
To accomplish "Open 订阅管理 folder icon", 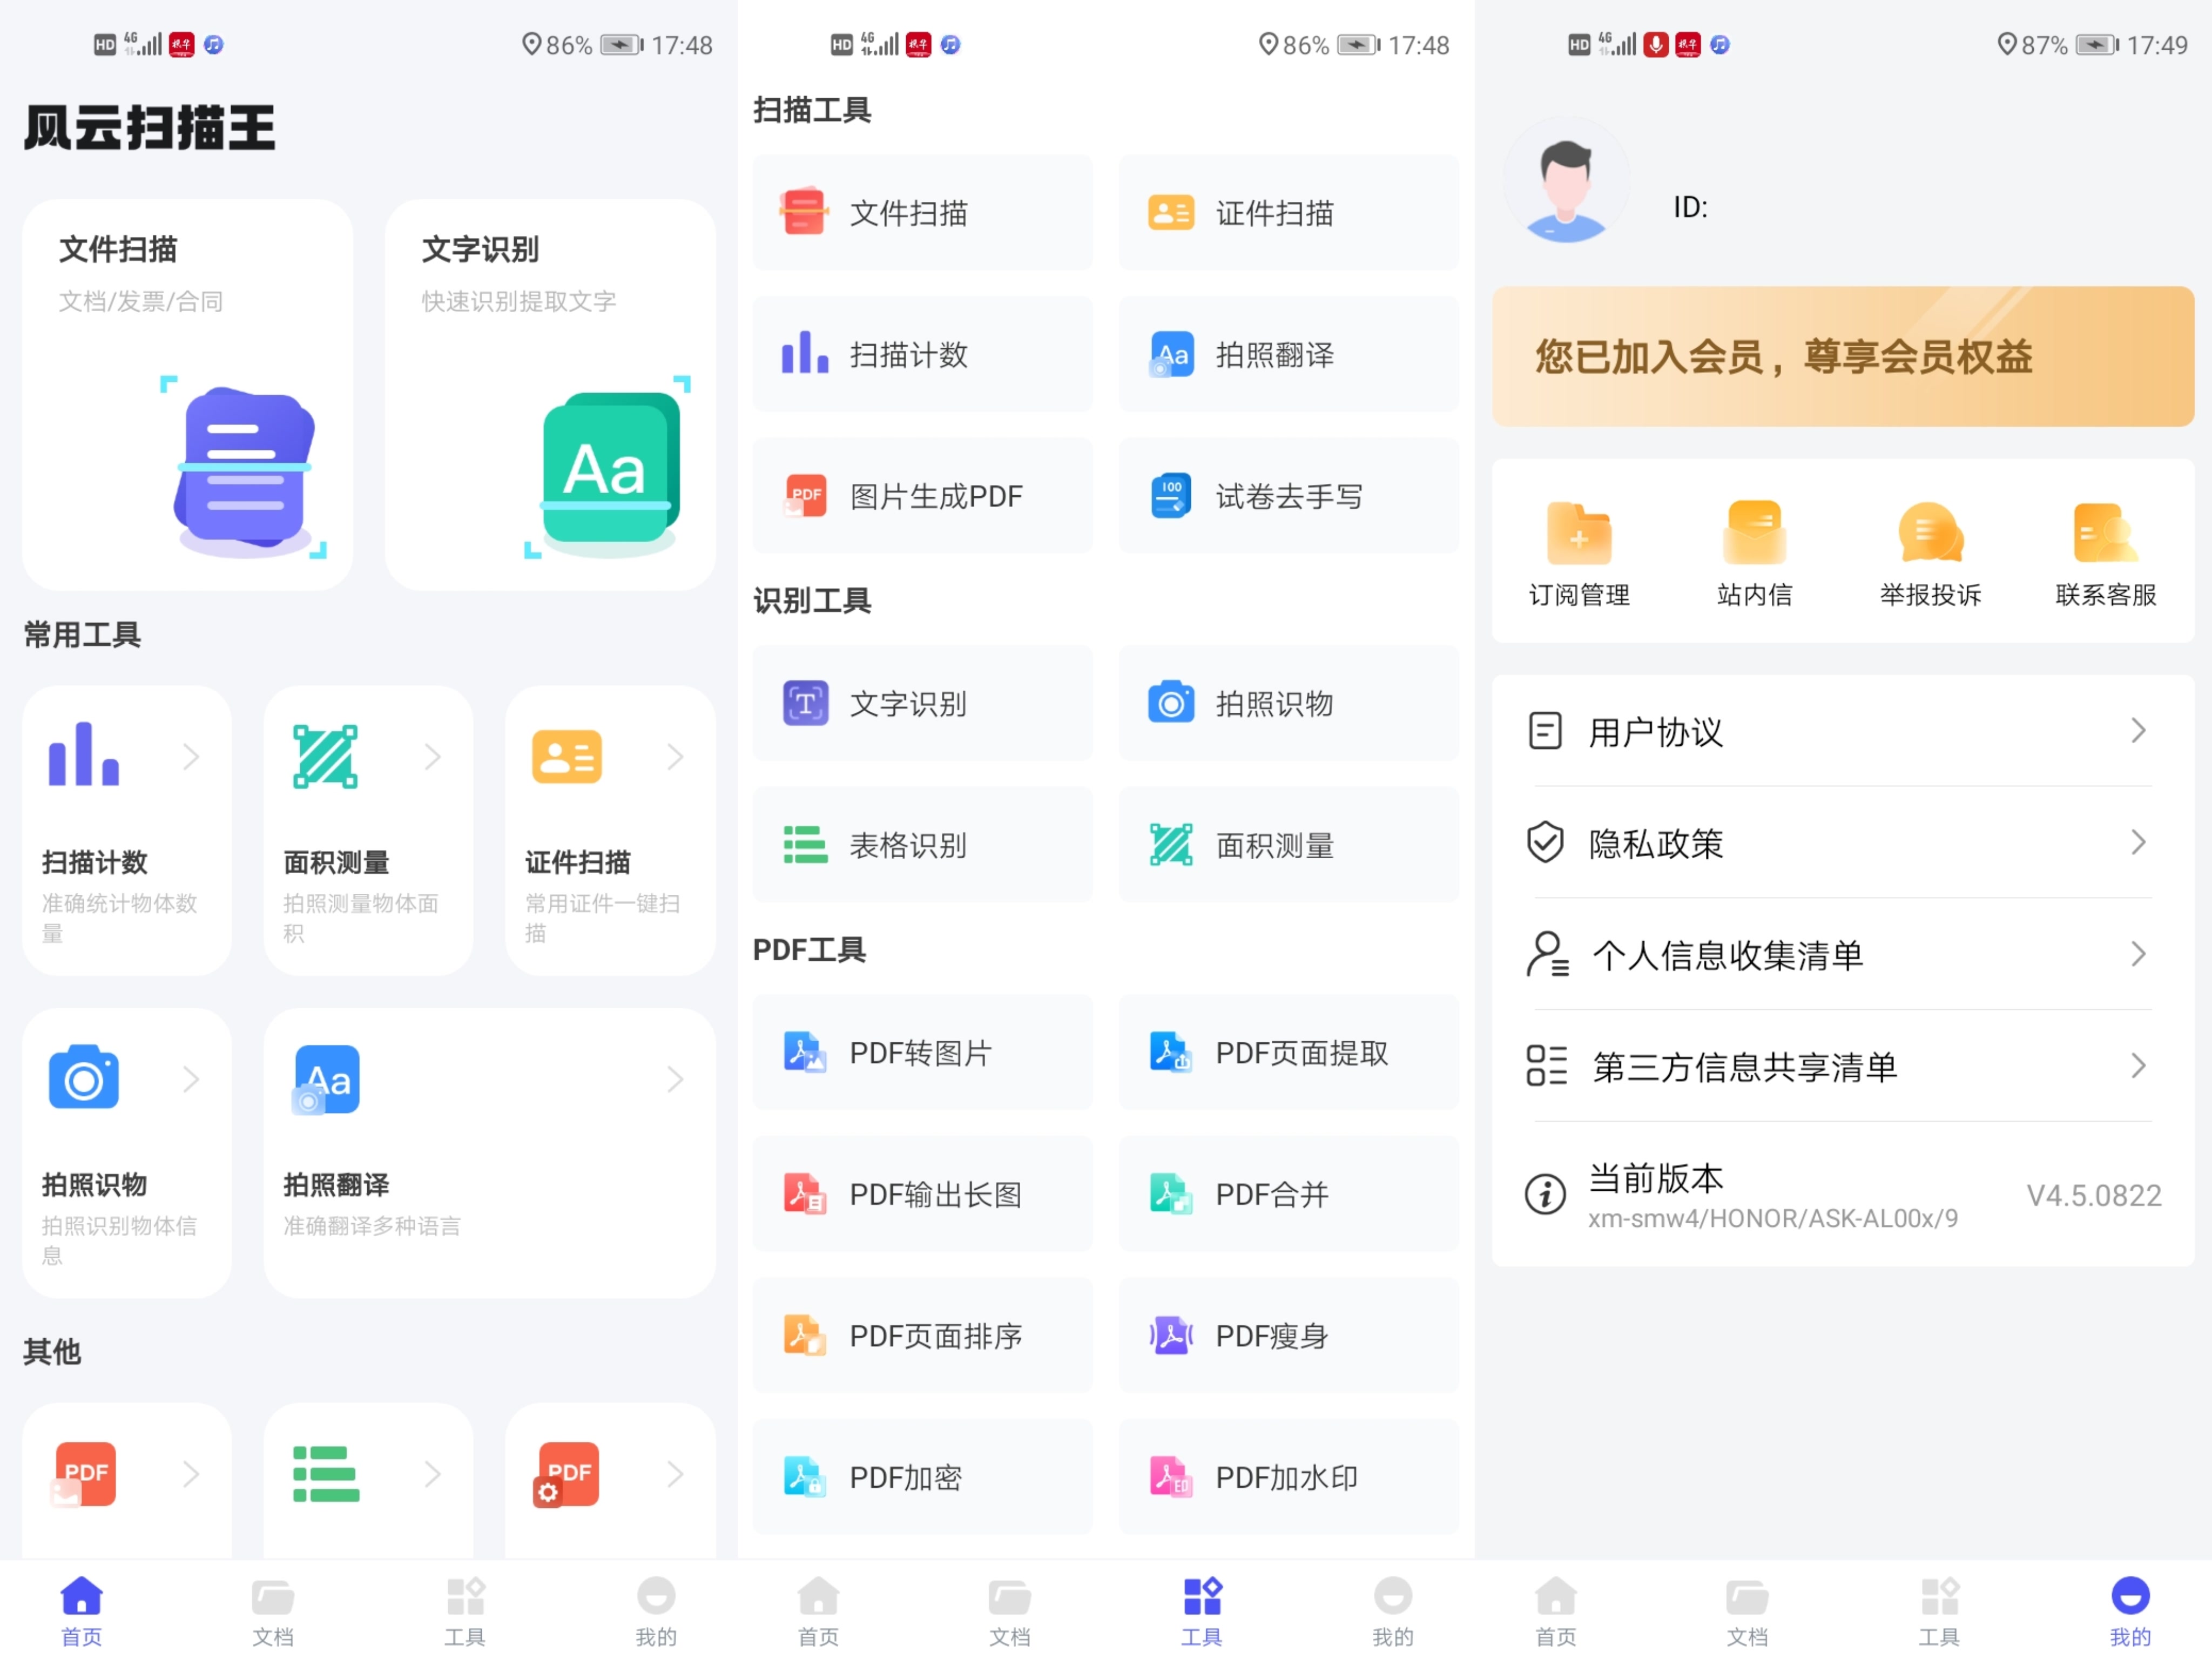I will (x=1578, y=533).
